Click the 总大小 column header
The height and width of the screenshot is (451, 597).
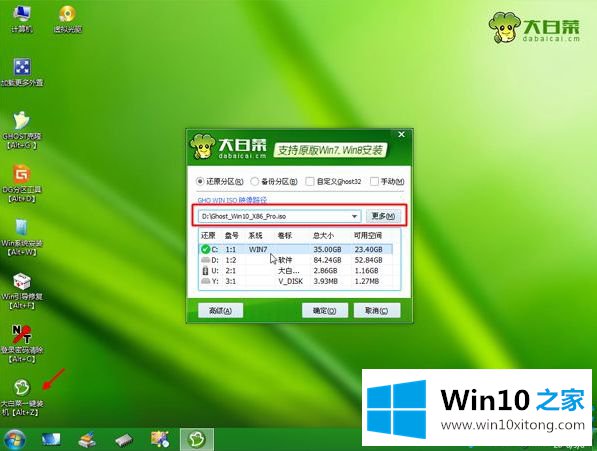coord(323,236)
